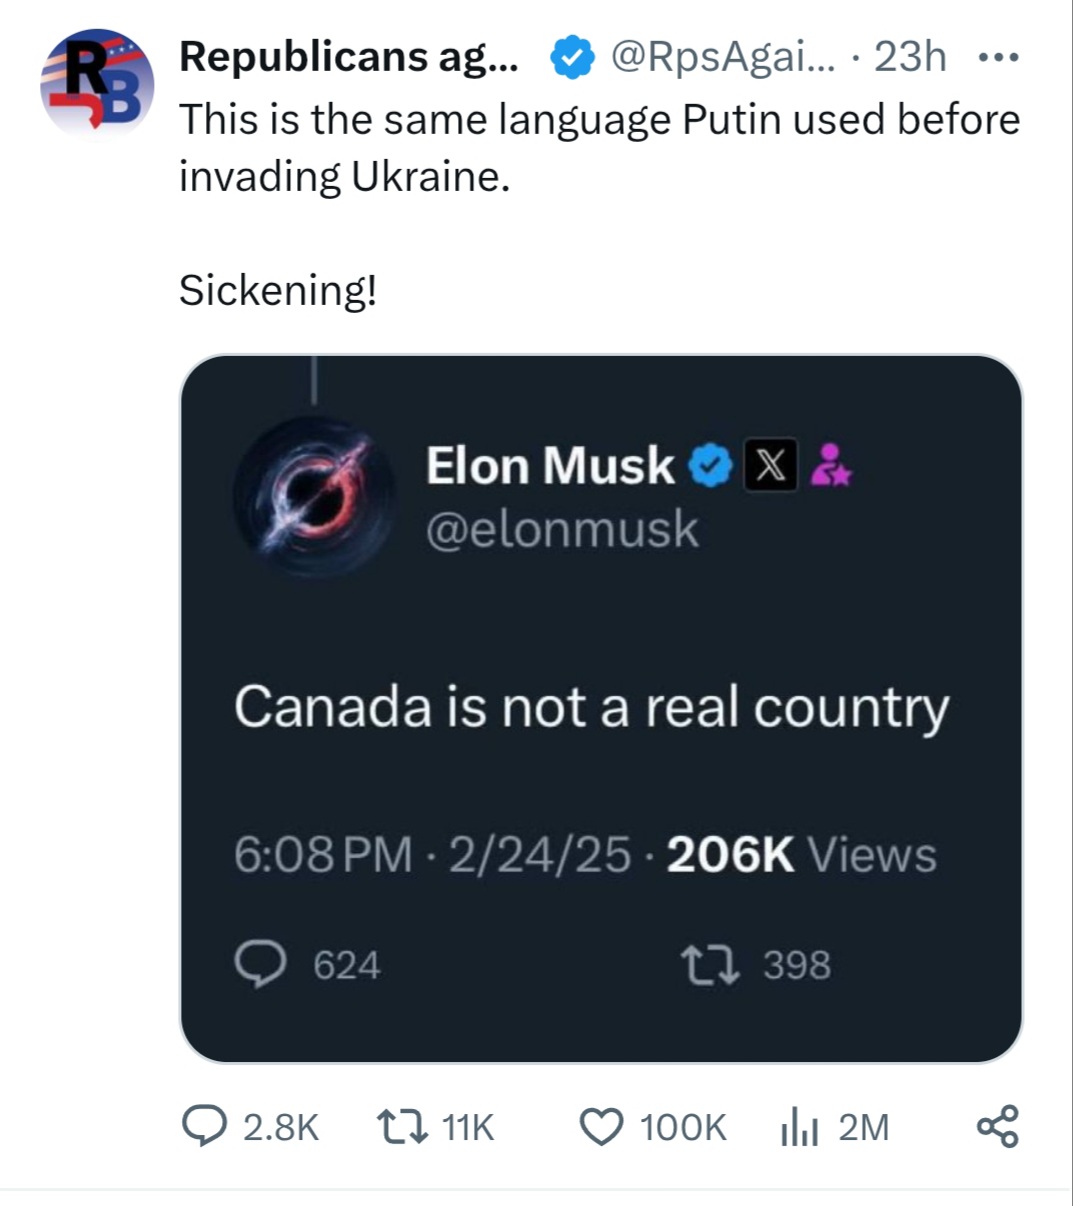Like the post with the 100K heart icon
The width and height of the screenshot is (1073, 1206).
click(602, 1127)
